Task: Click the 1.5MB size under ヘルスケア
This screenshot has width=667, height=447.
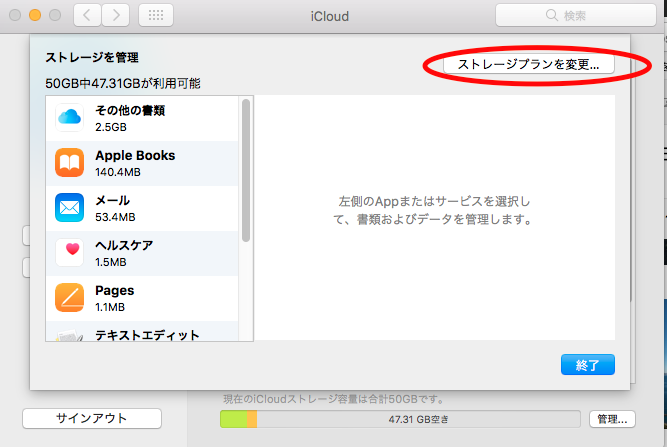Action: tap(111, 262)
